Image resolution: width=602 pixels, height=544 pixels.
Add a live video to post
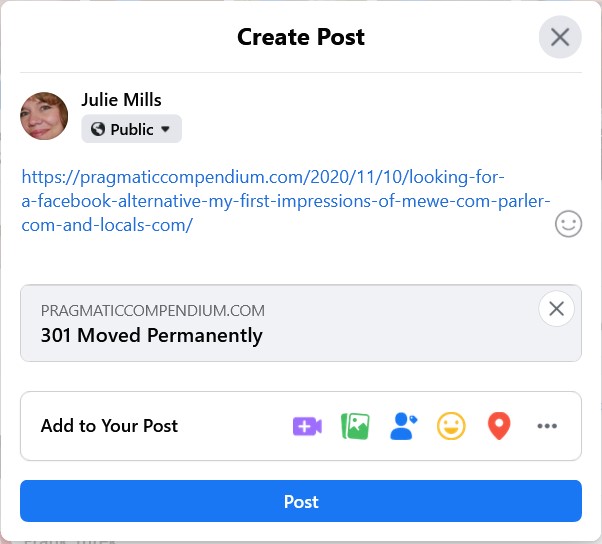307,426
